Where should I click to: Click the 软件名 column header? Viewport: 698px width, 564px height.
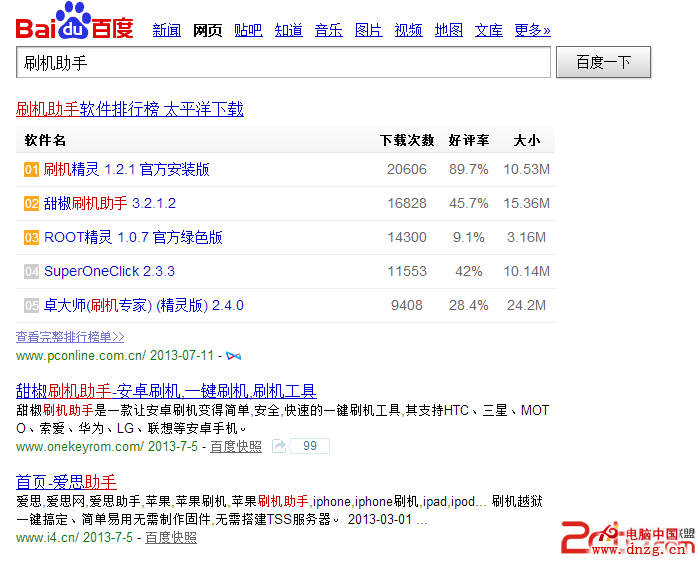click(45, 141)
